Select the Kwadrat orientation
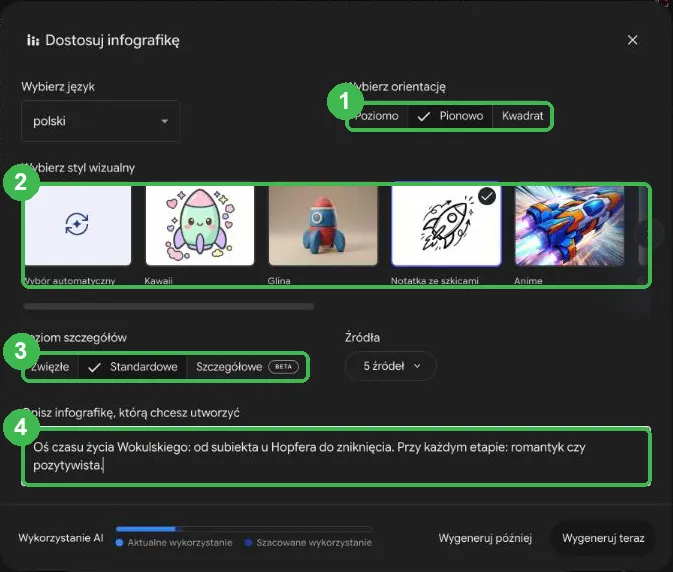Viewport: 673px width, 572px height. tap(522, 116)
